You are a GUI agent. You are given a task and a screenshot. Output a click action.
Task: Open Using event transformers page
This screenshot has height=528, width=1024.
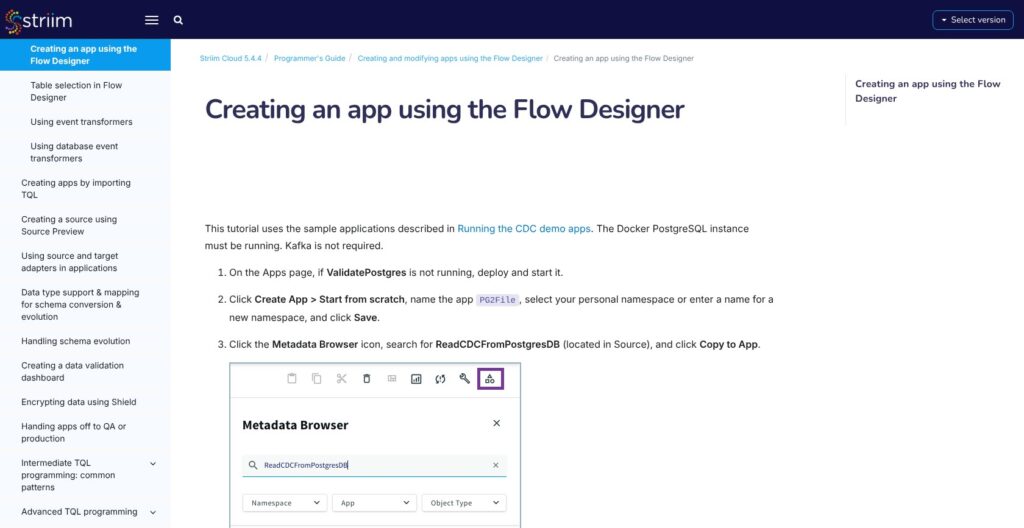[81, 122]
